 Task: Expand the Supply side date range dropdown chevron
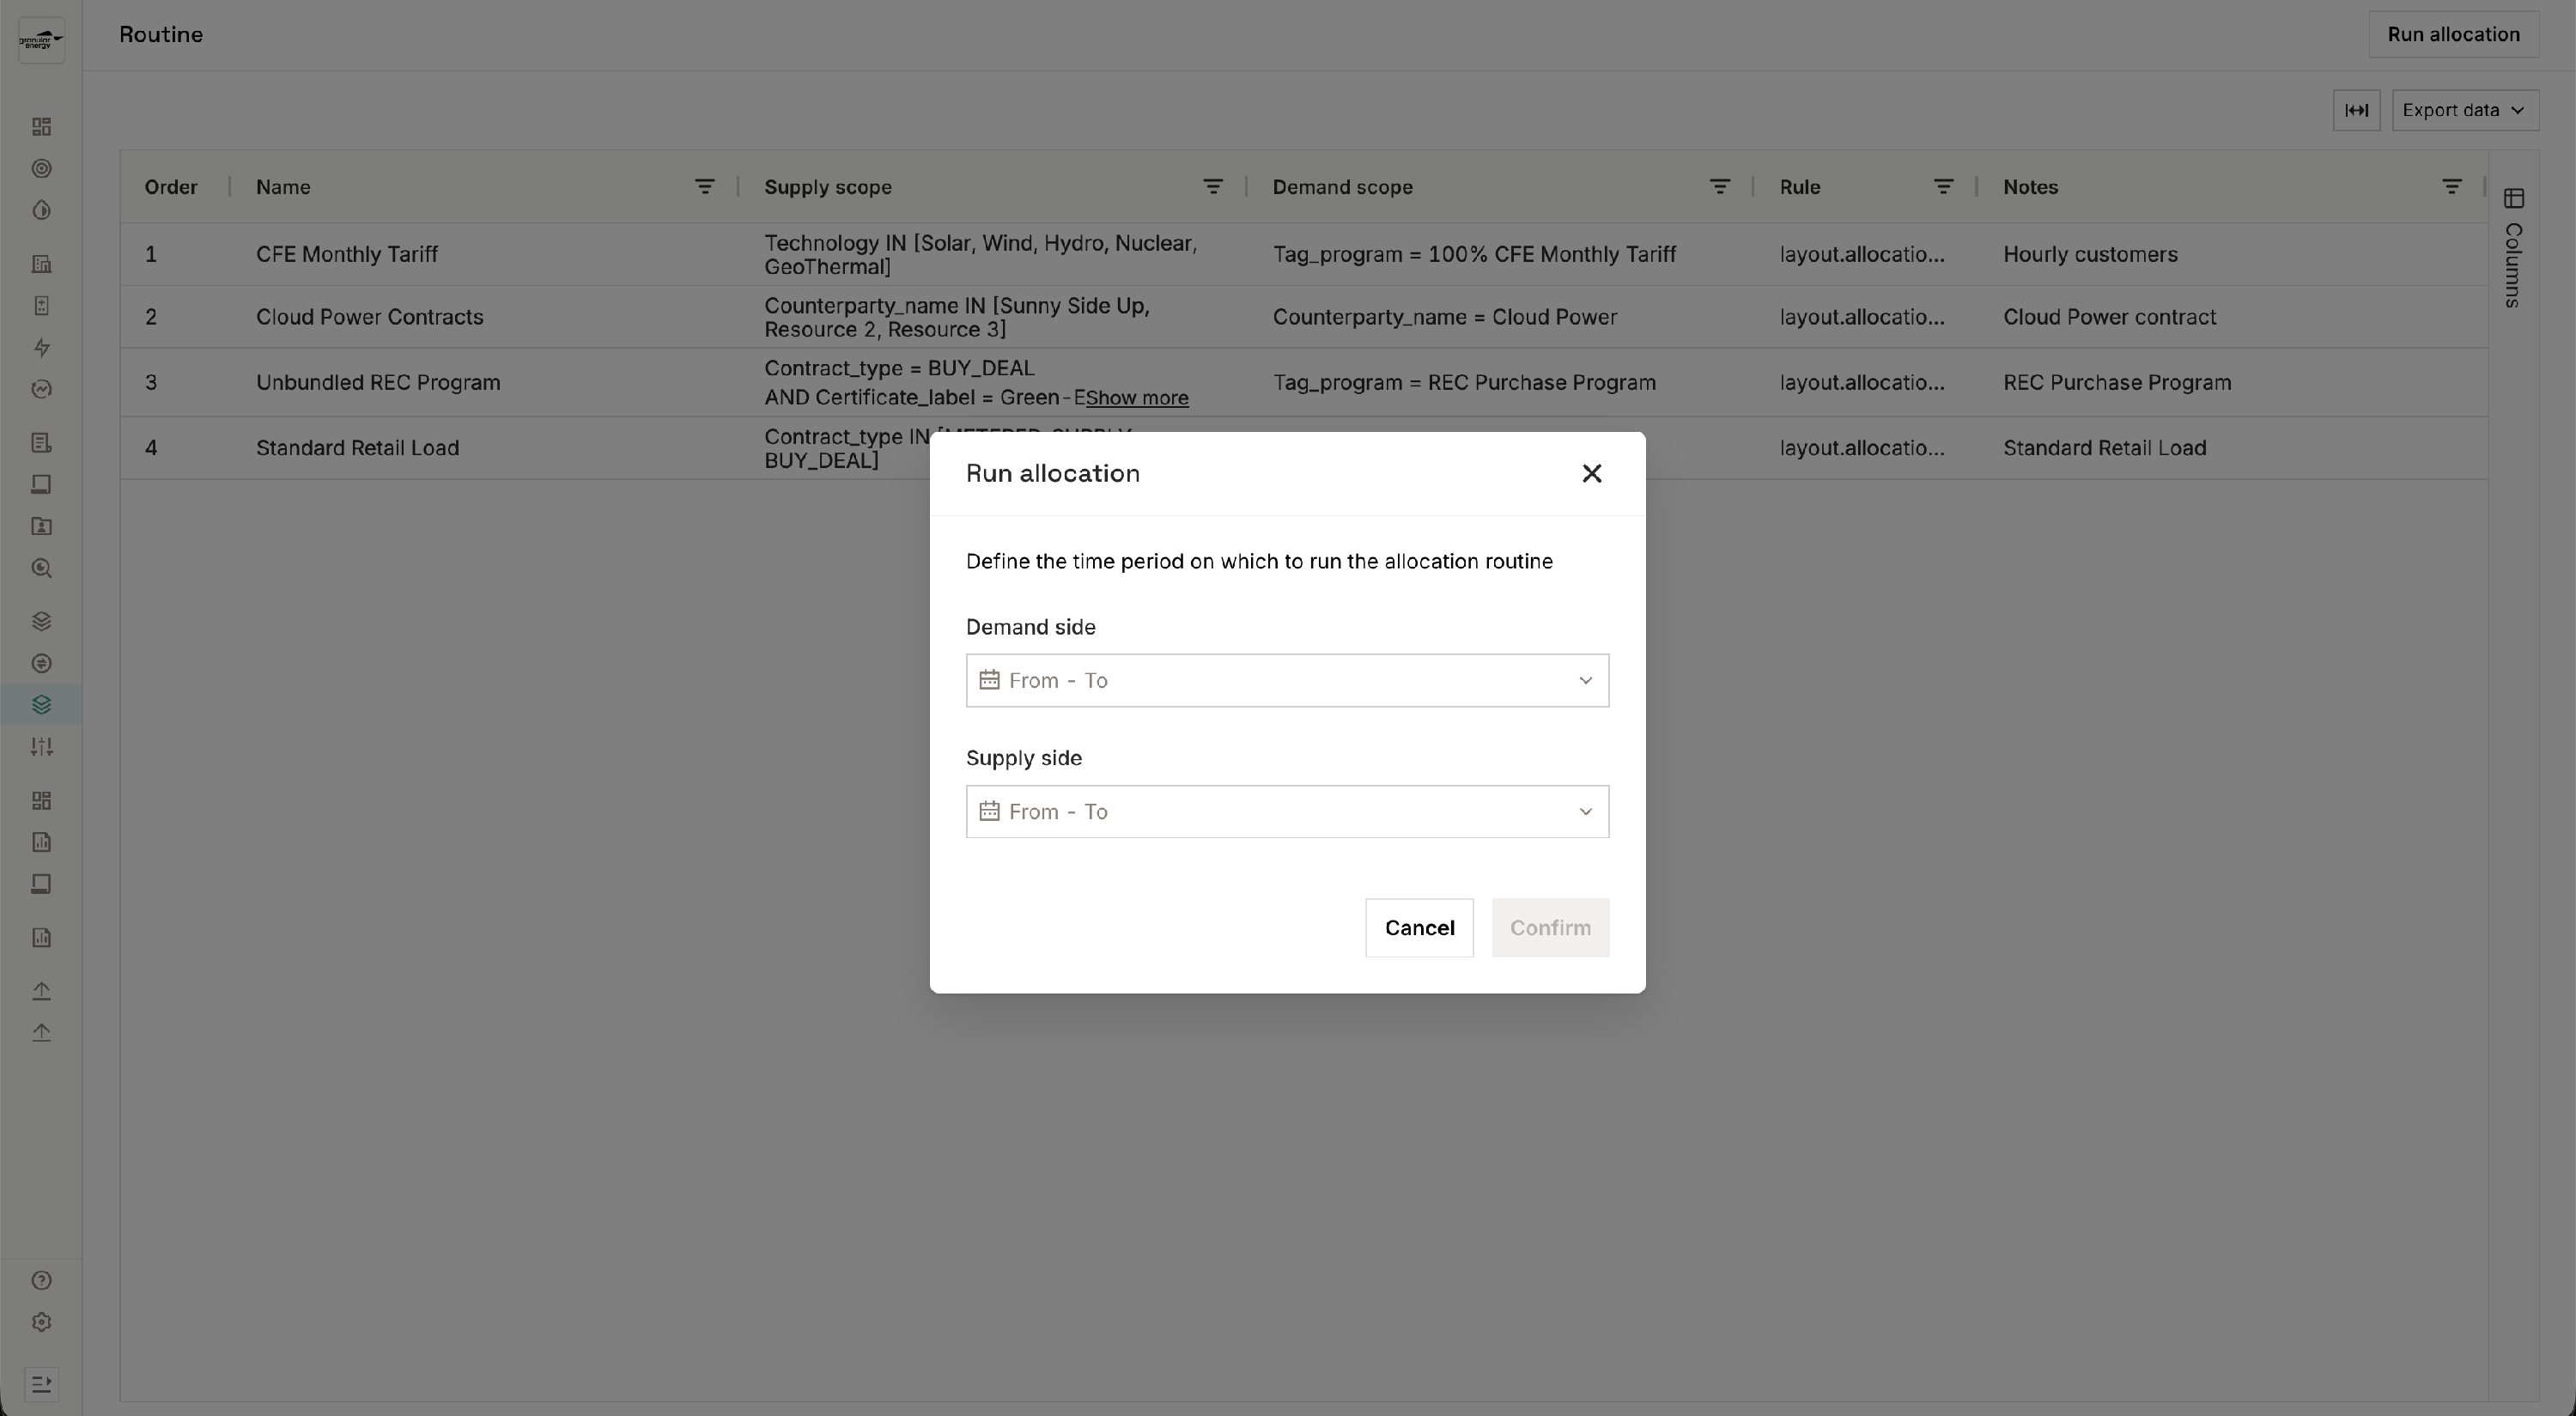point(1585,811)
